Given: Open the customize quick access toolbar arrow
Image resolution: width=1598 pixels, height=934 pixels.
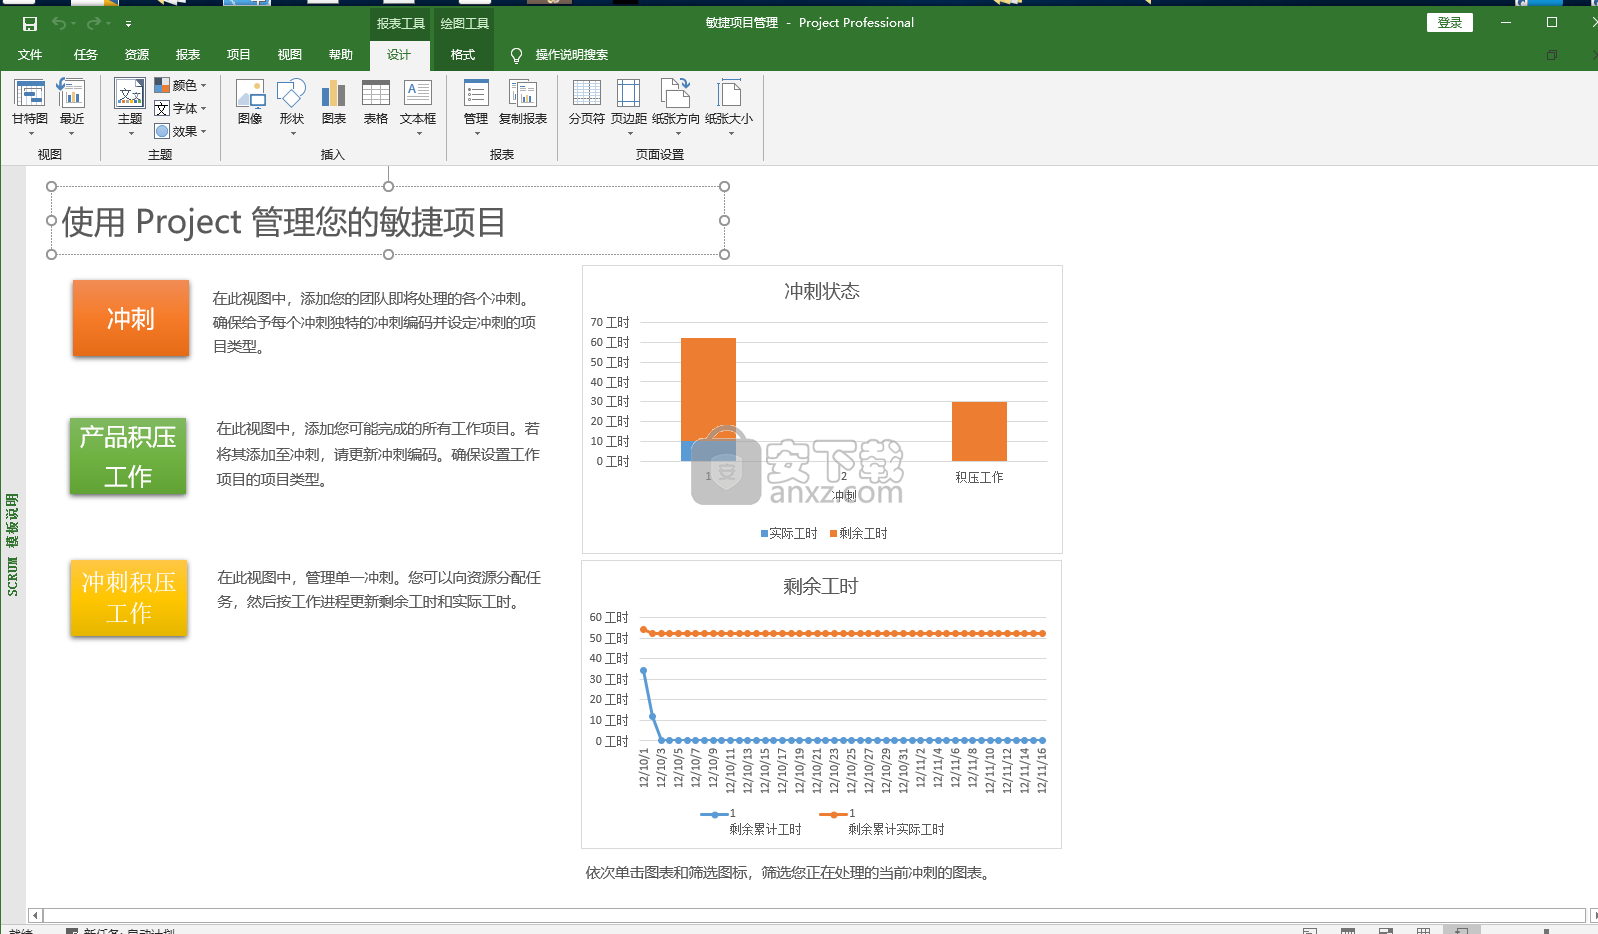Looking at the screenshot, I should coord(128,23).
